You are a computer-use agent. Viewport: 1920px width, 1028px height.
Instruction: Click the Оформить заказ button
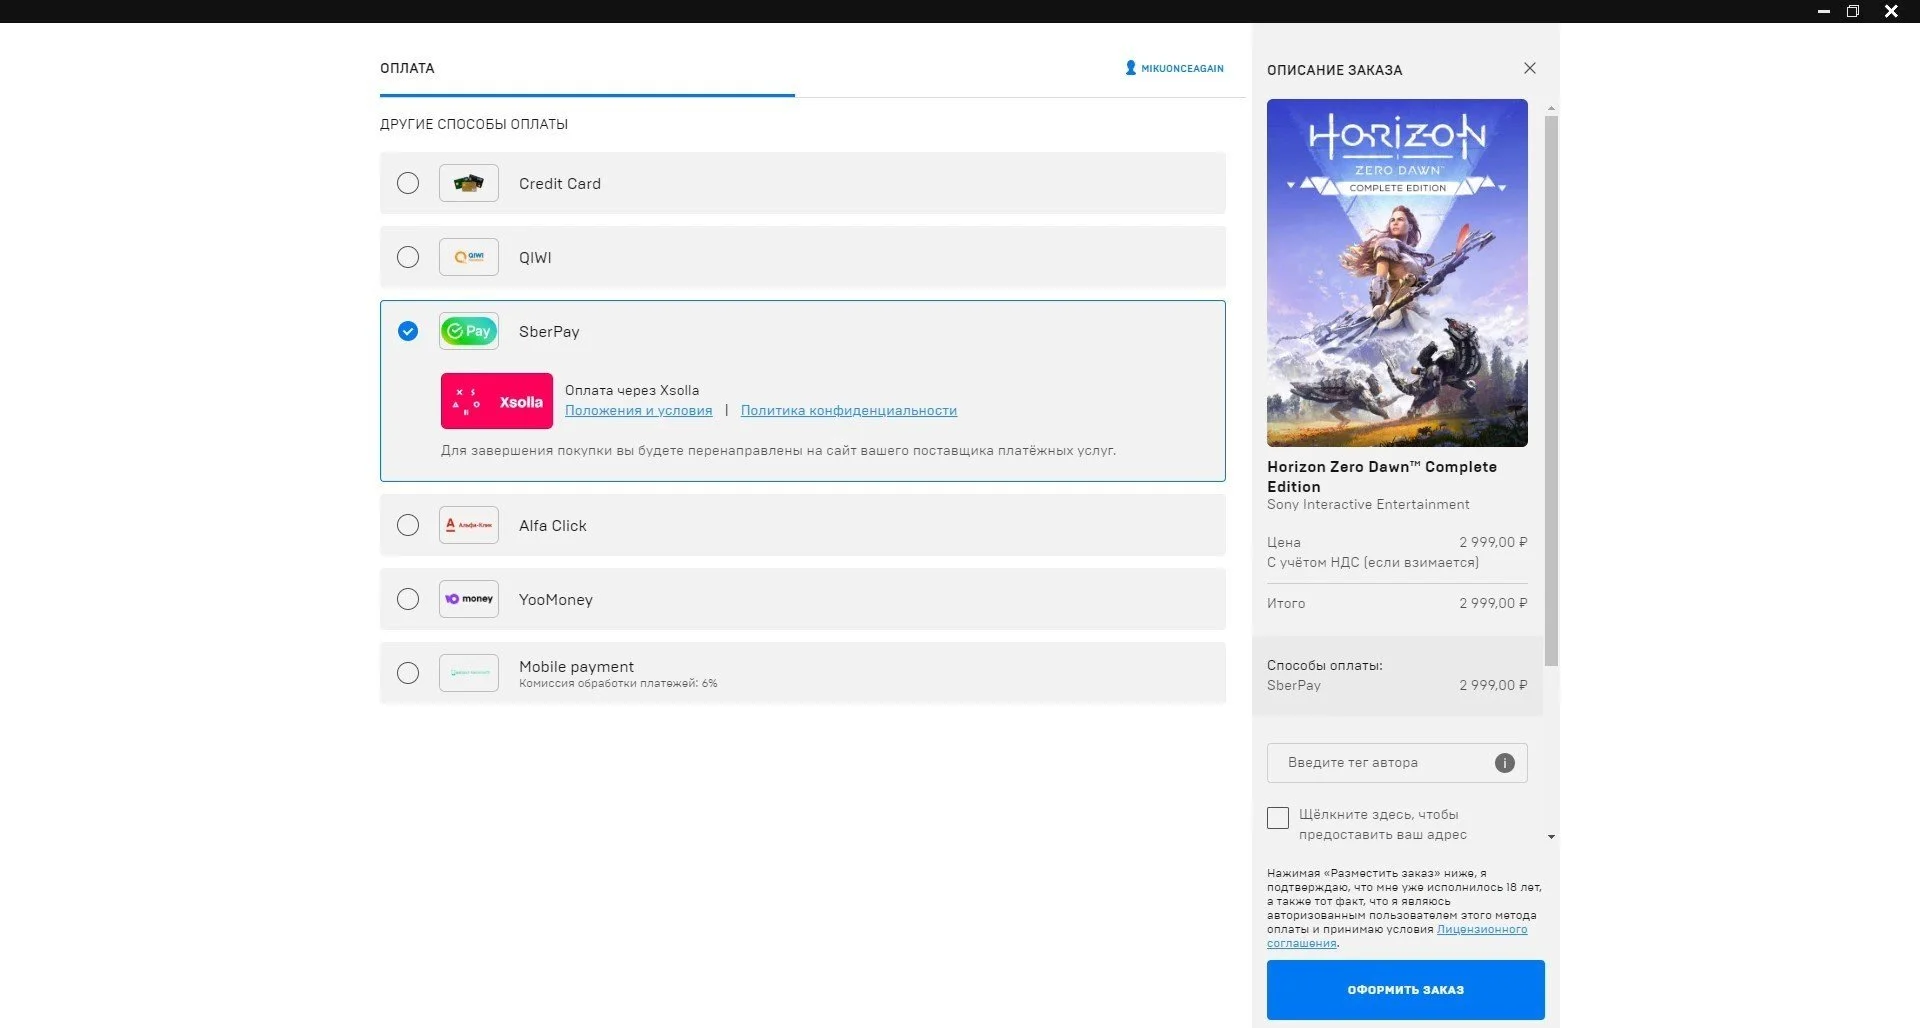[x=1406, y=990]
